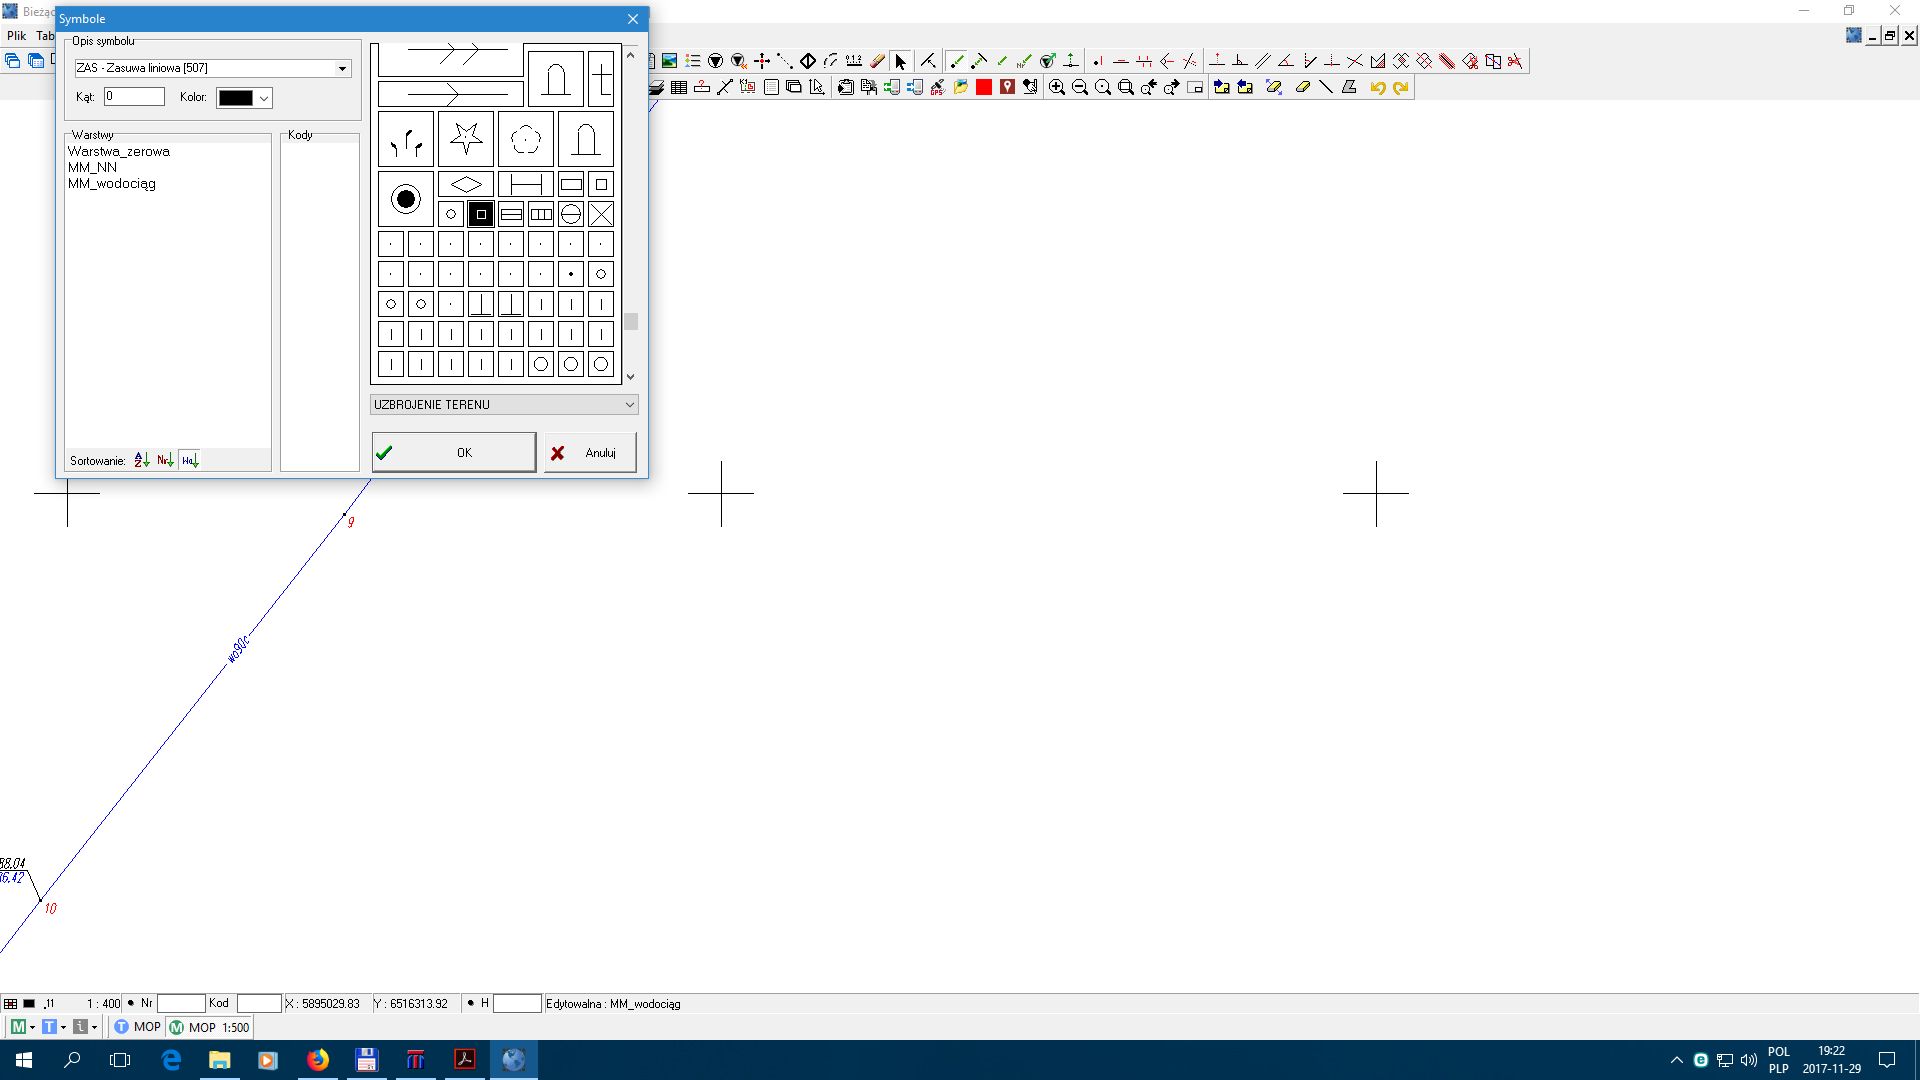This screenshot has height=1080, width=1920.
Task: Click symbol list scroll down arrow
Action: click(631, 377)
